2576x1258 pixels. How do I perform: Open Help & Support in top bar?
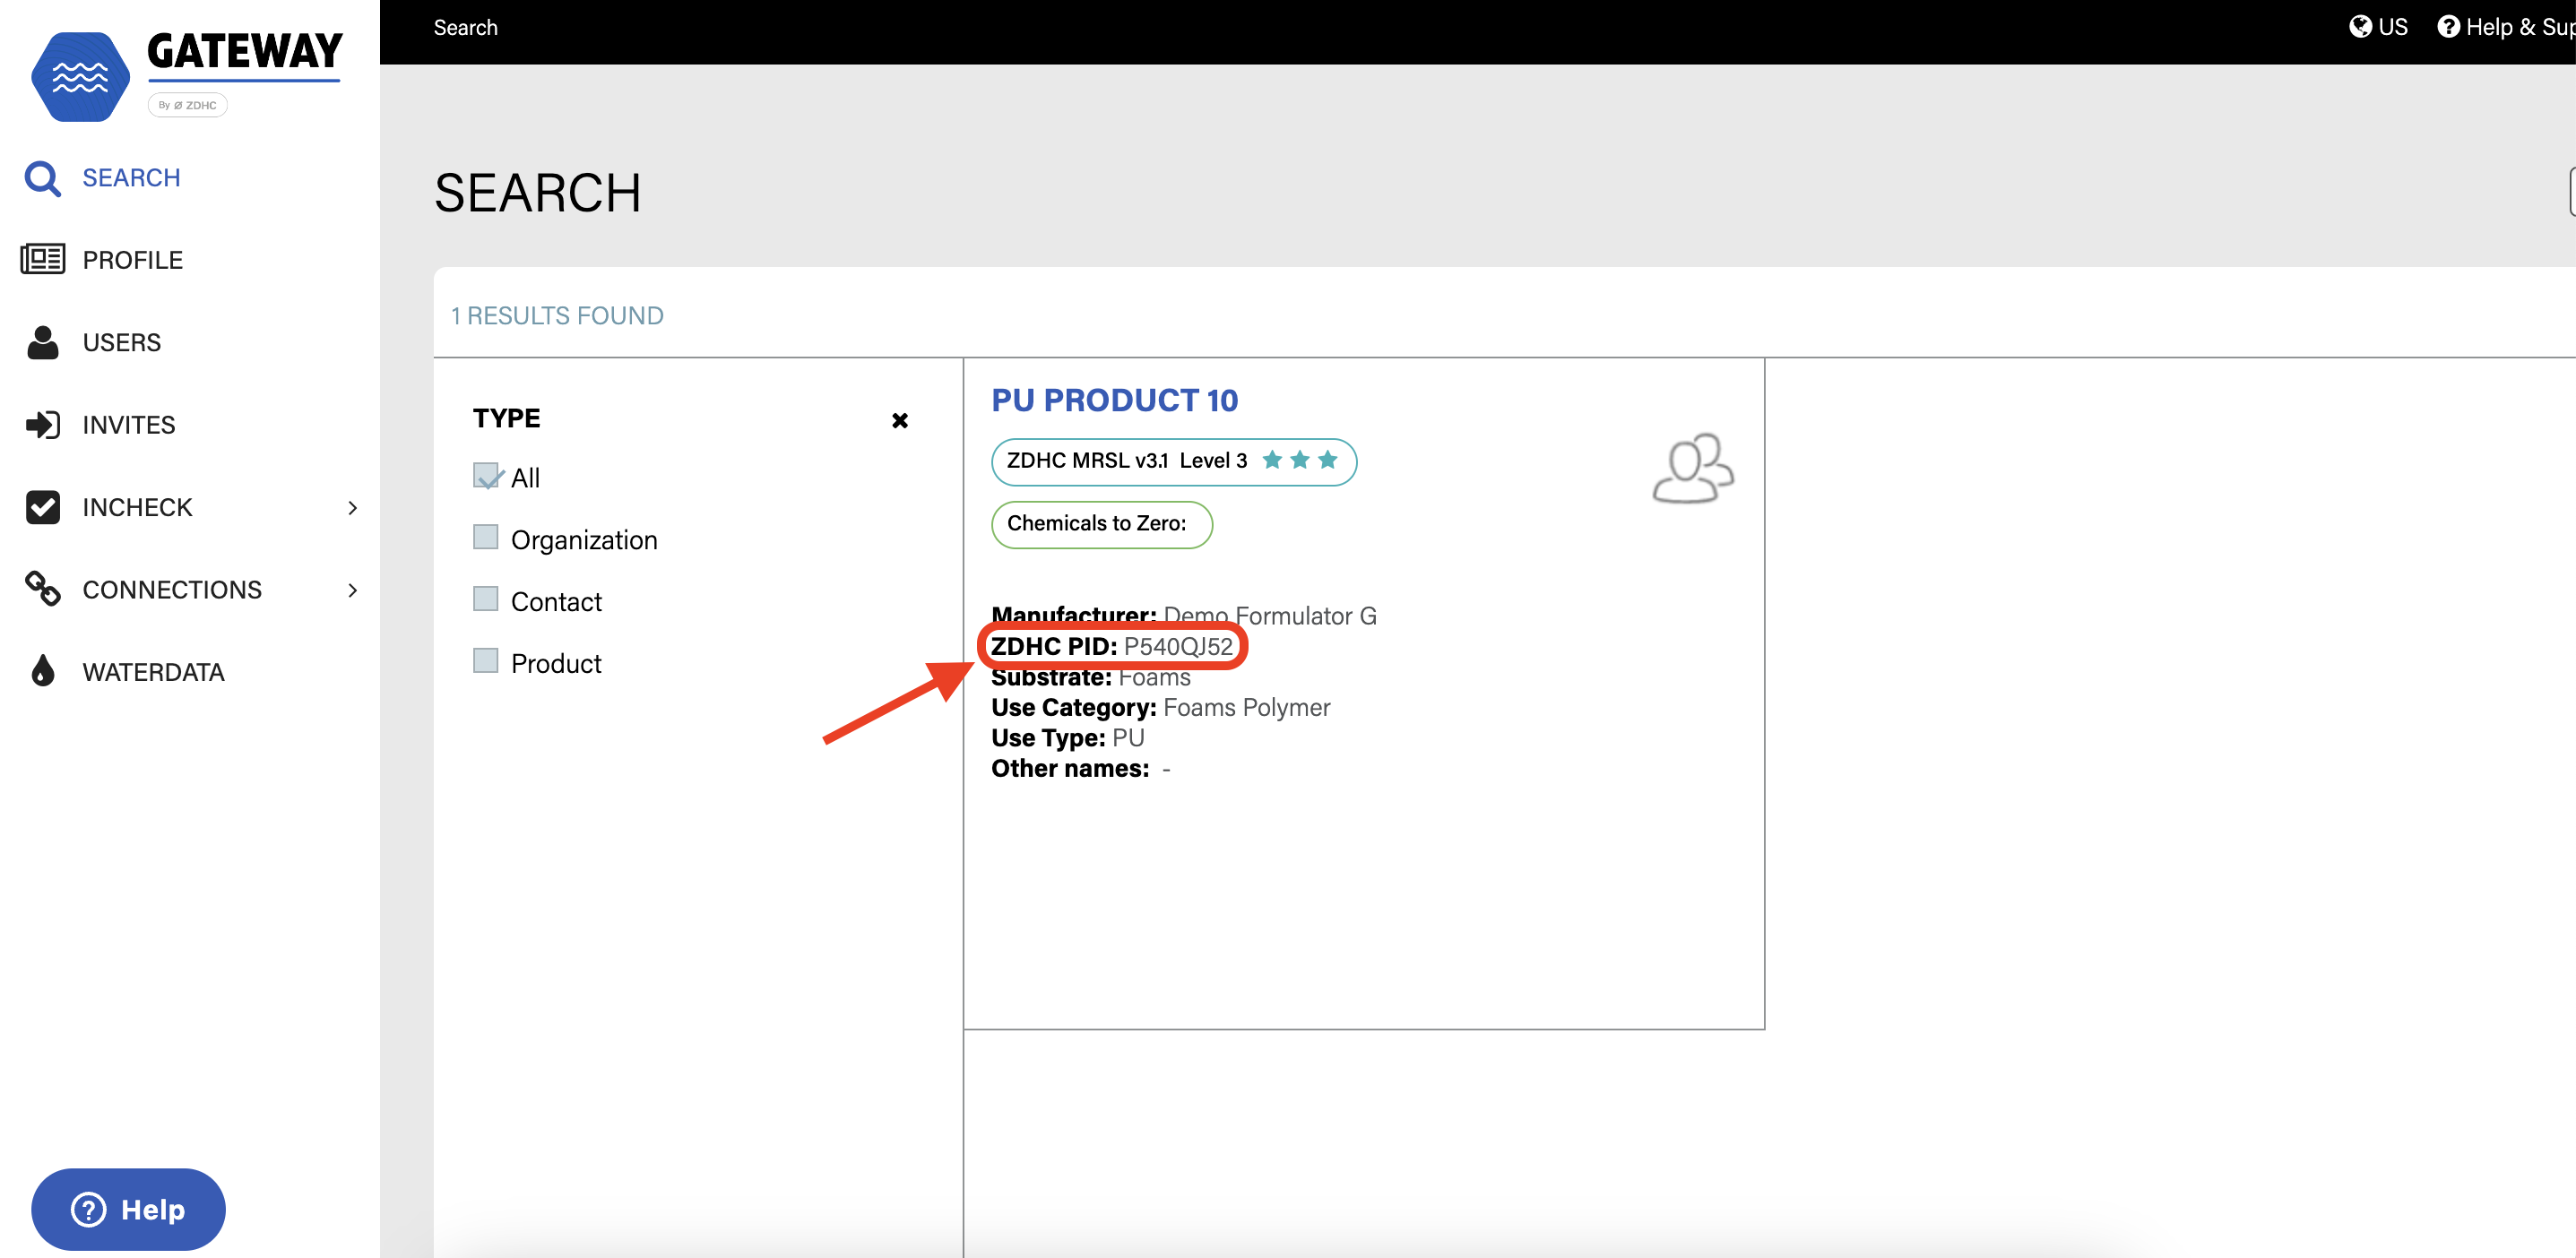point(2505,27)
